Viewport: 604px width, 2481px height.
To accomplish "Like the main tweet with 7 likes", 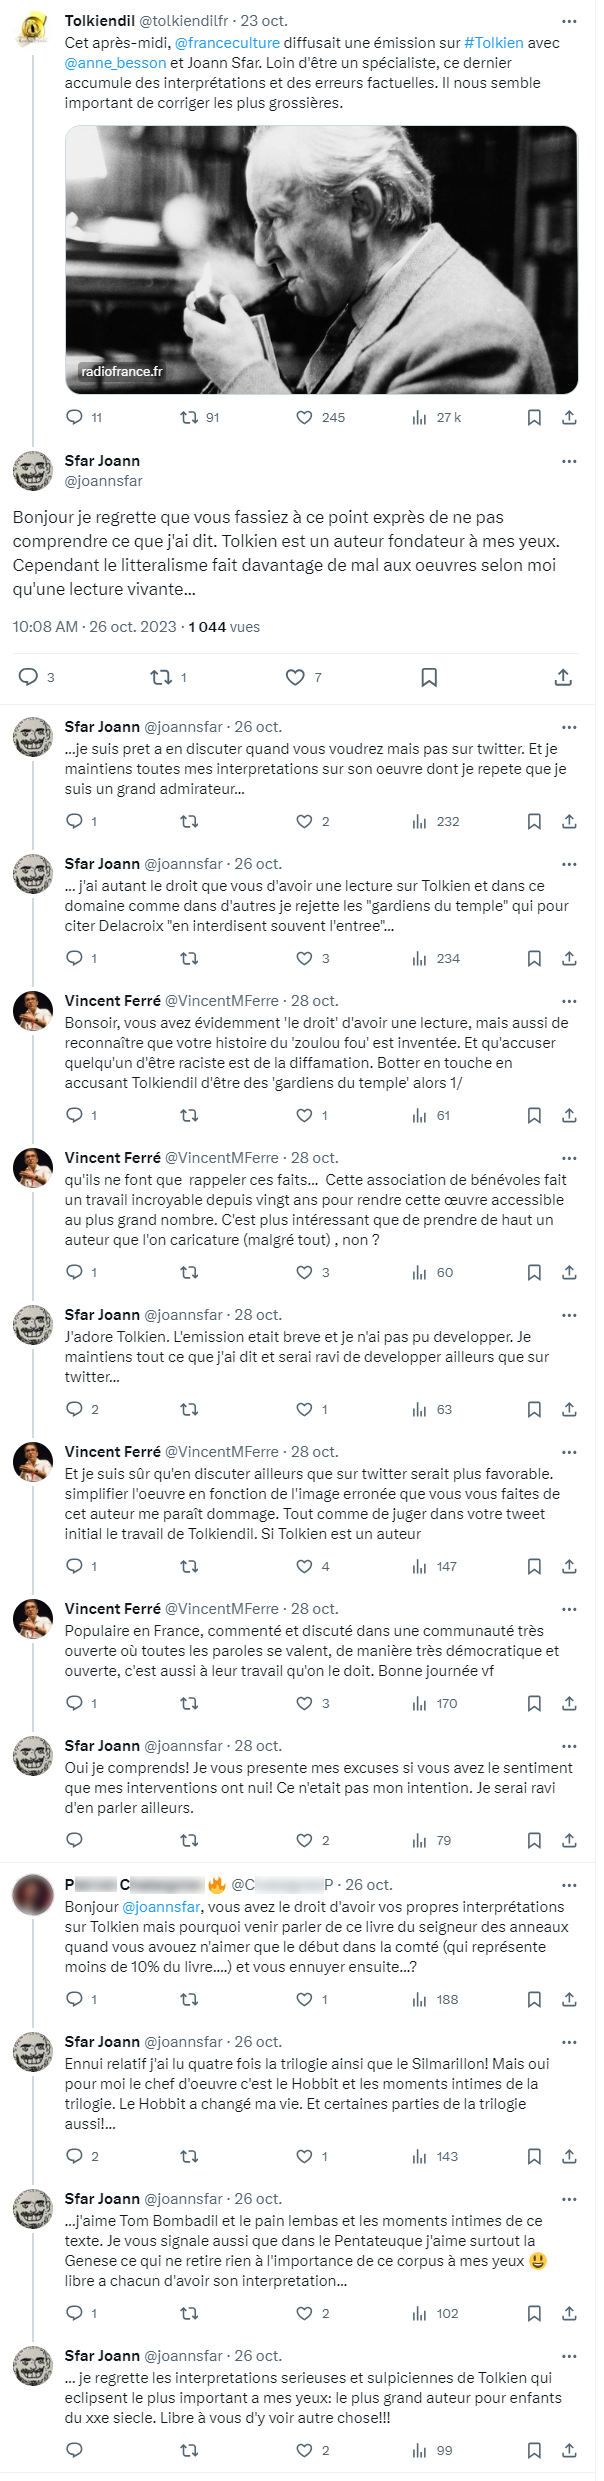I will tap(295, 677).
